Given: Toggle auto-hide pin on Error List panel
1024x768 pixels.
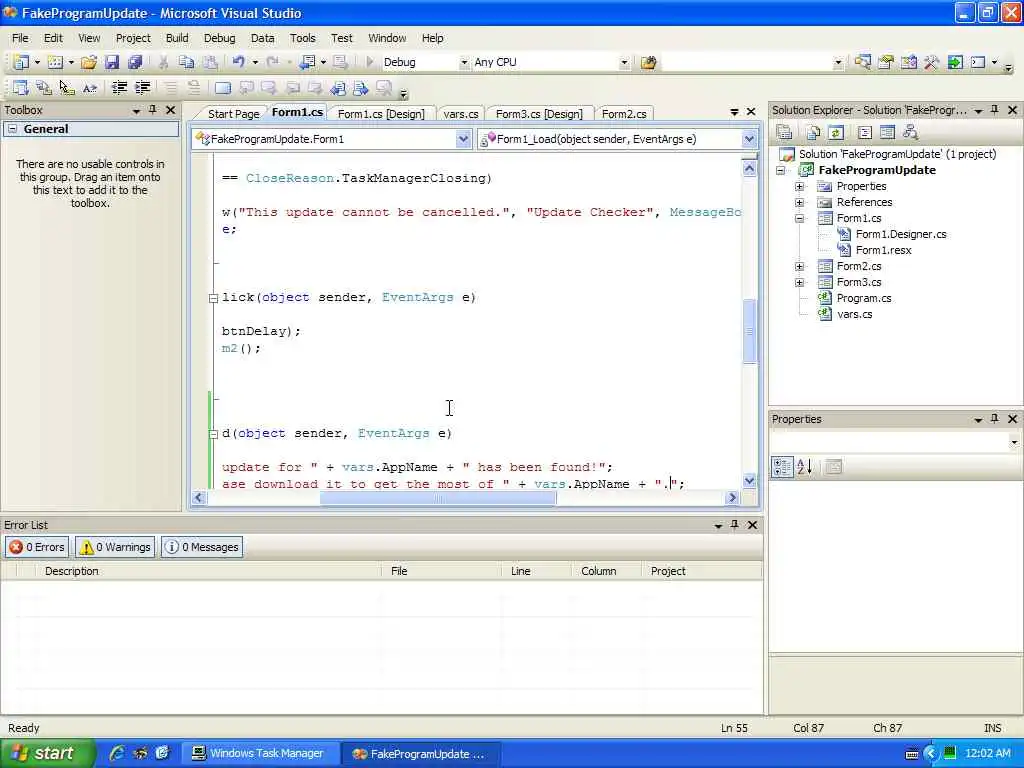Looking at the screenshot, I should tap(735, 525).
